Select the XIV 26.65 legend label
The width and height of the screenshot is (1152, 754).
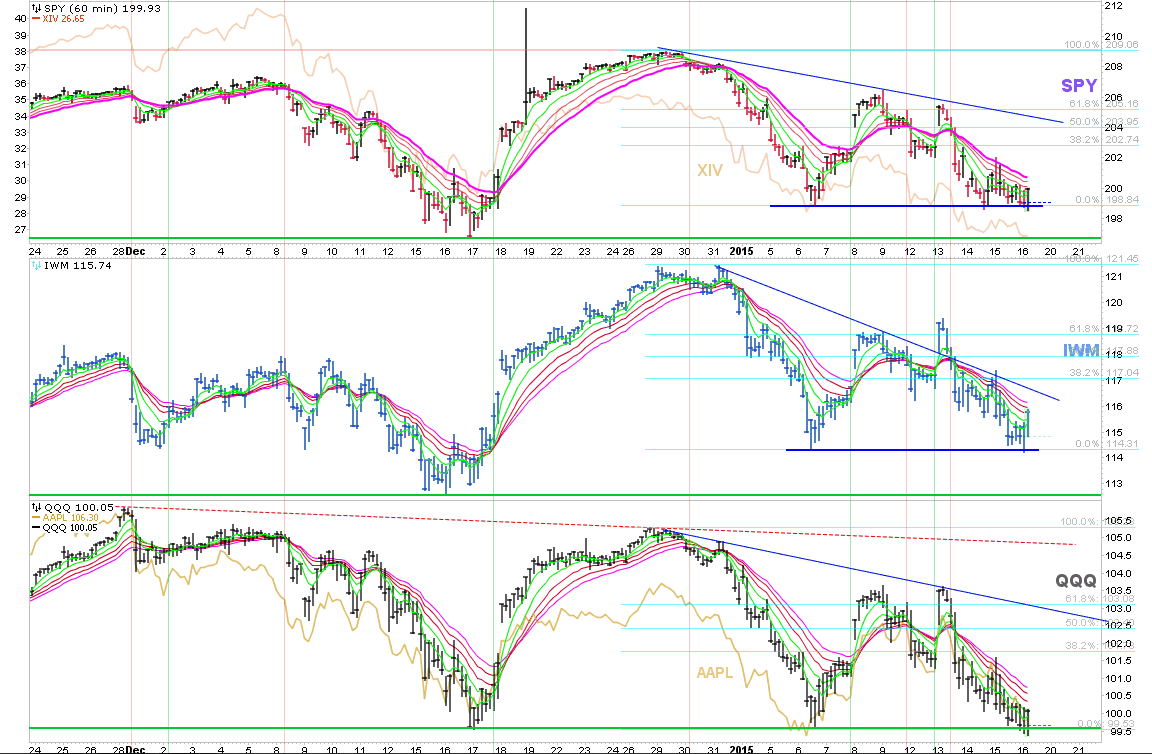[x=63, y=18]
